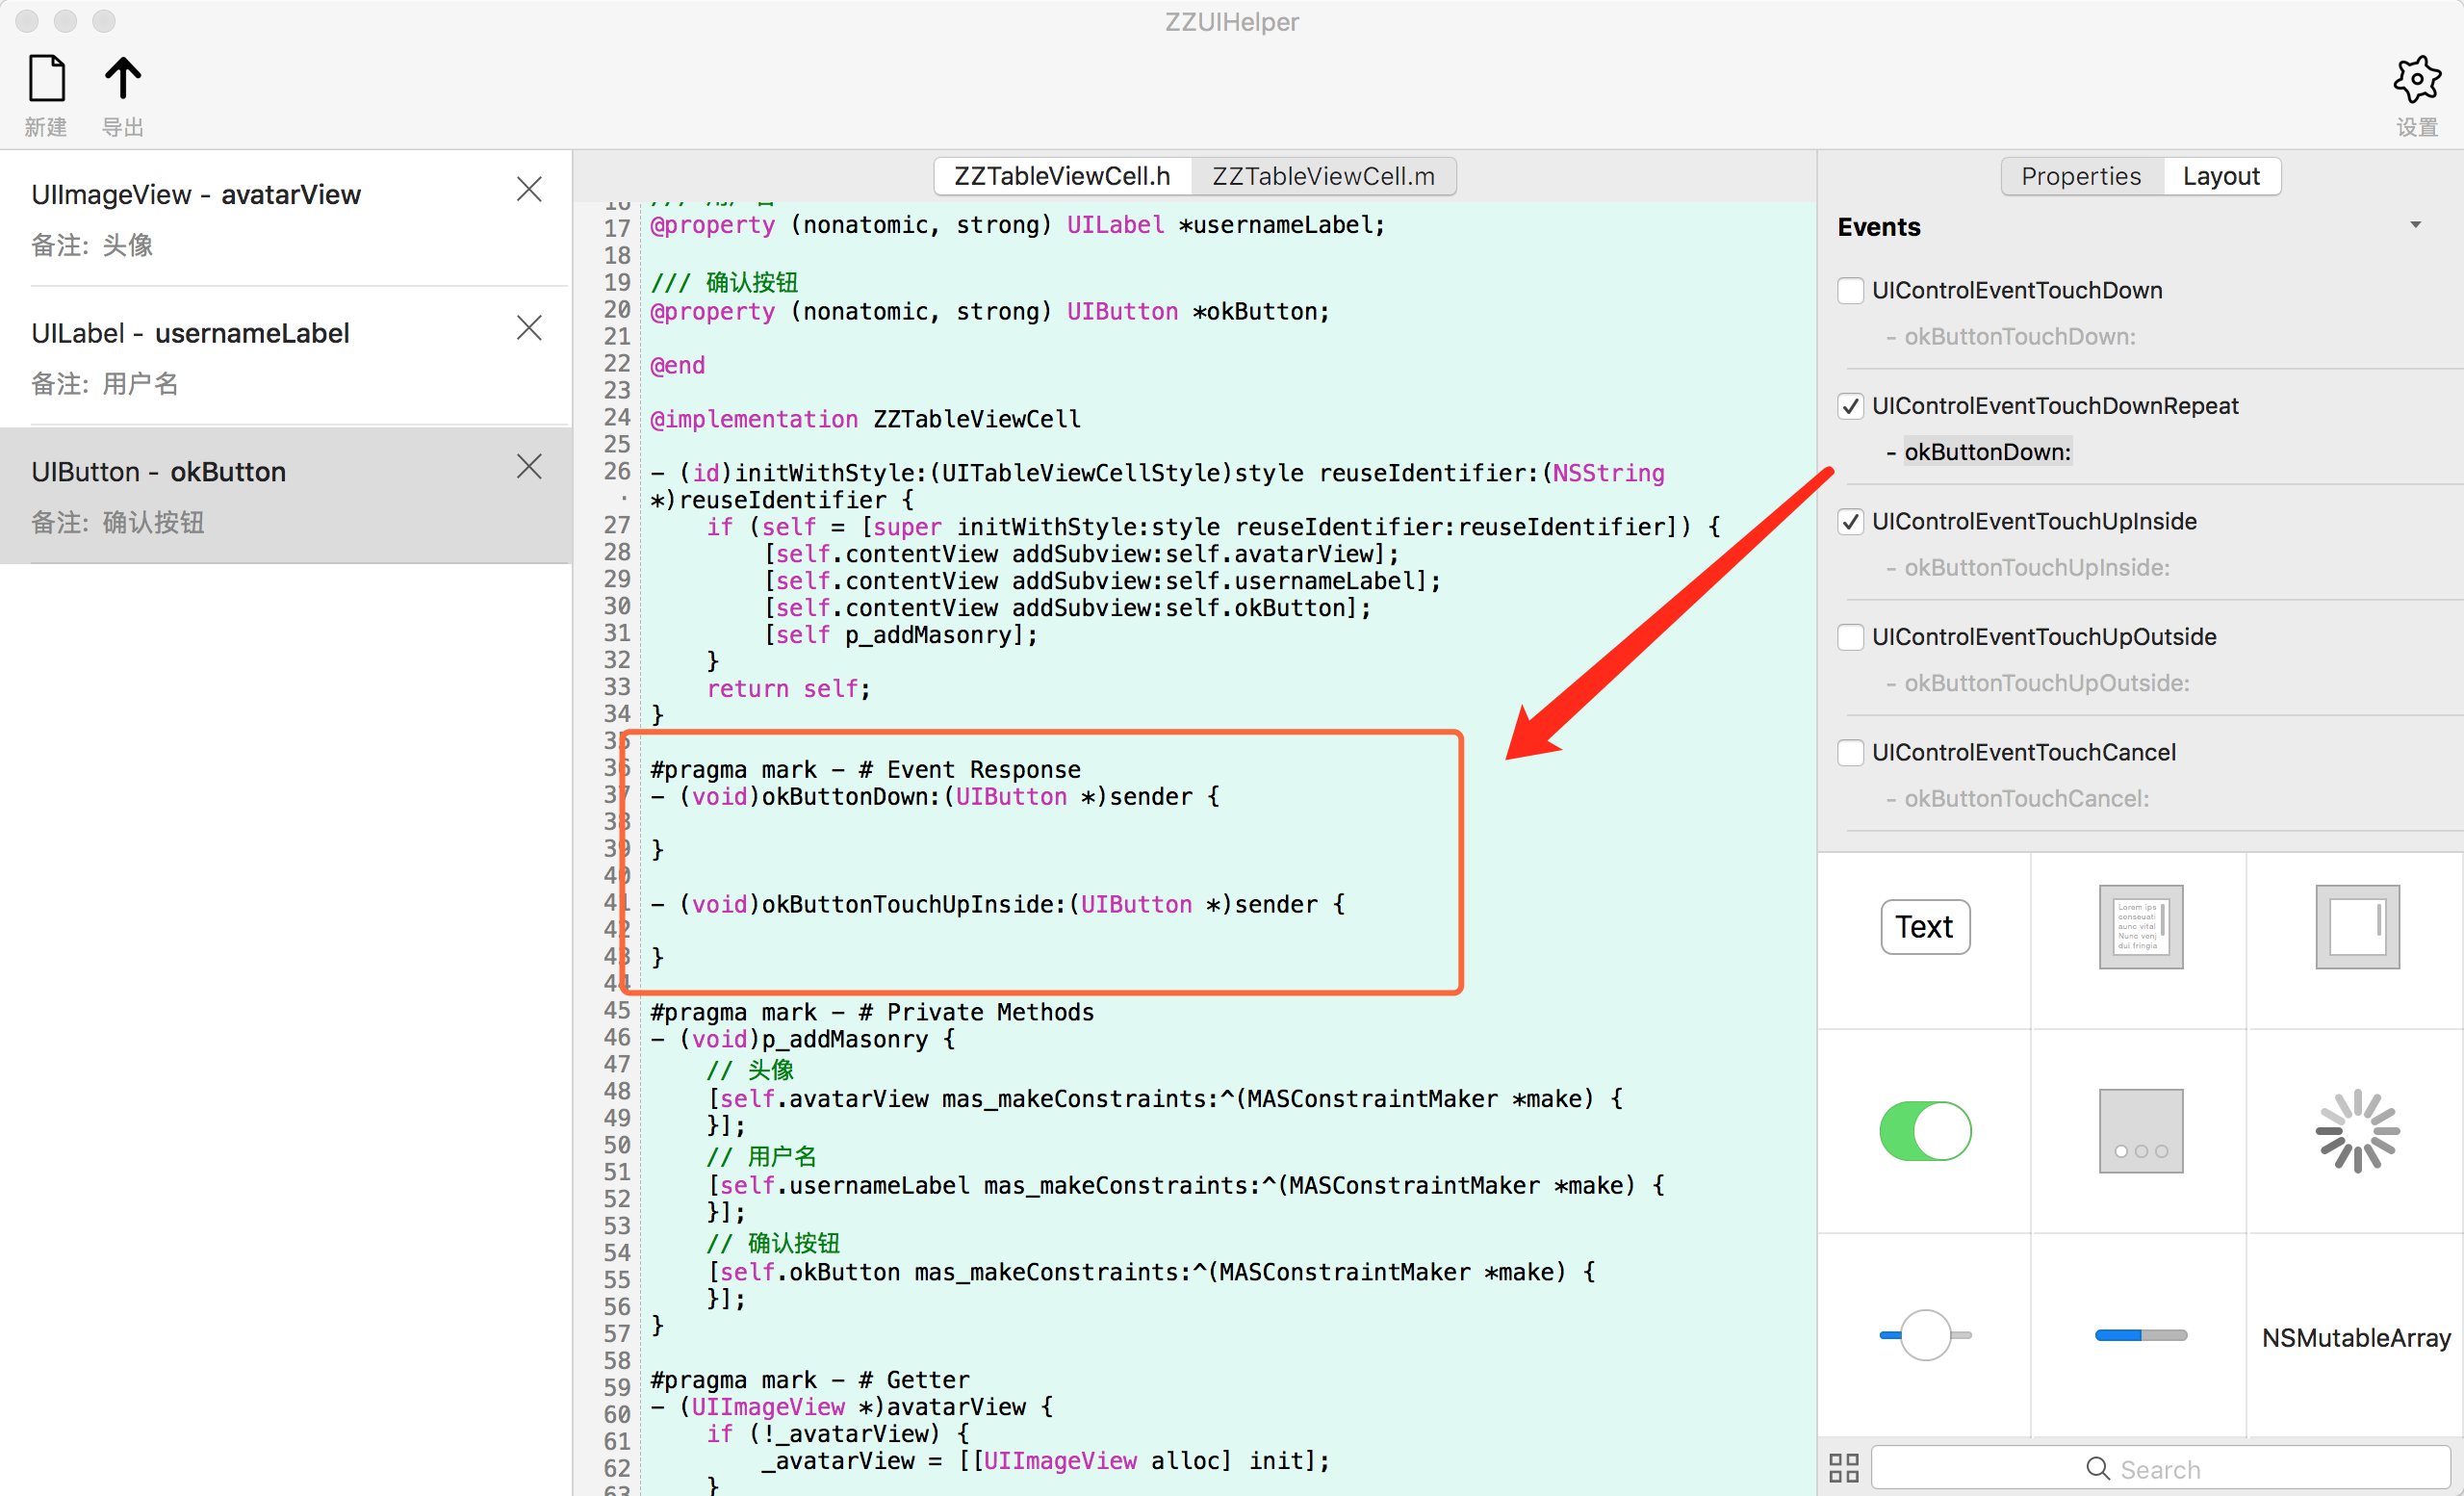The image size is (2464, 1496).
Task: Switch to the Properties tab
Action: pos(2084,174)
